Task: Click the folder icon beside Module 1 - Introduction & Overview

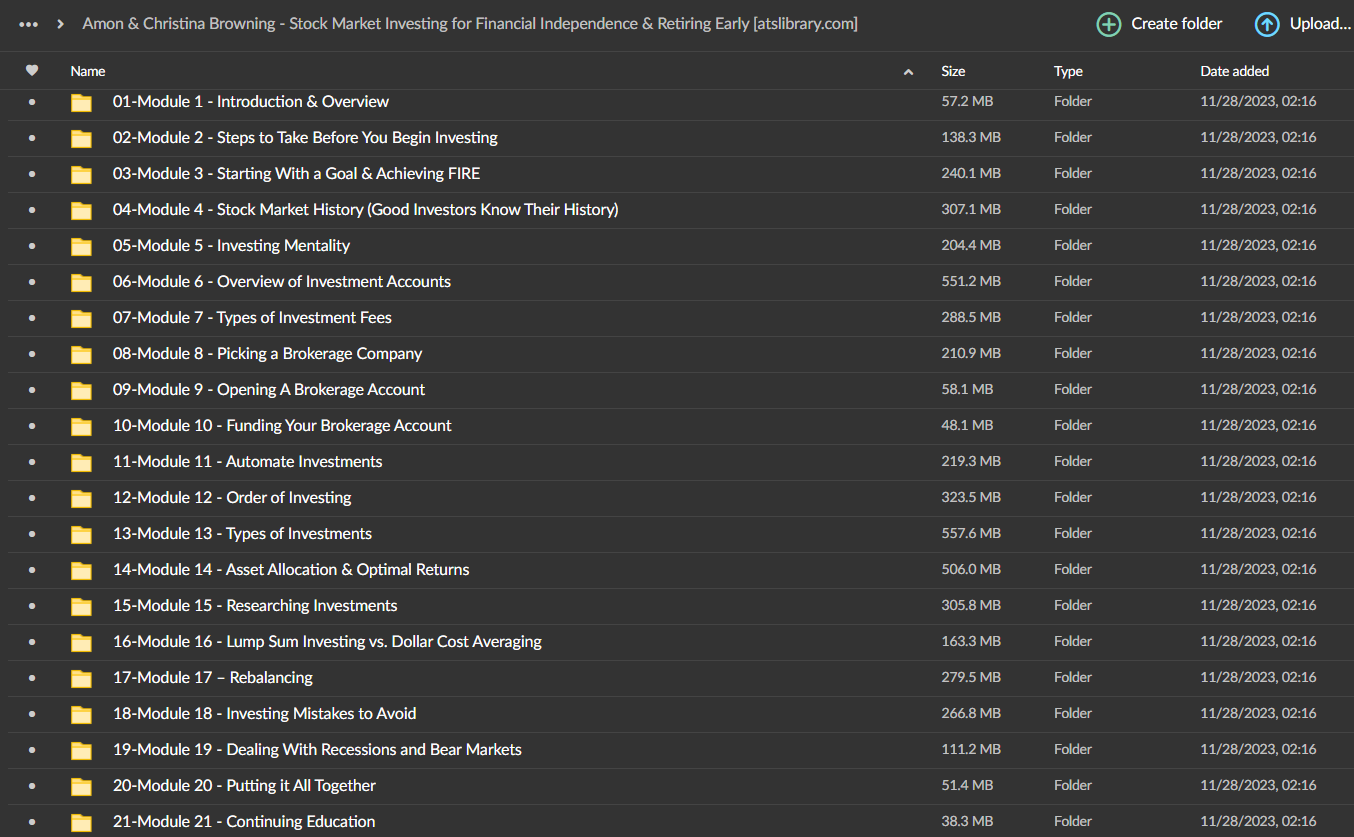Action: [81, 101]
